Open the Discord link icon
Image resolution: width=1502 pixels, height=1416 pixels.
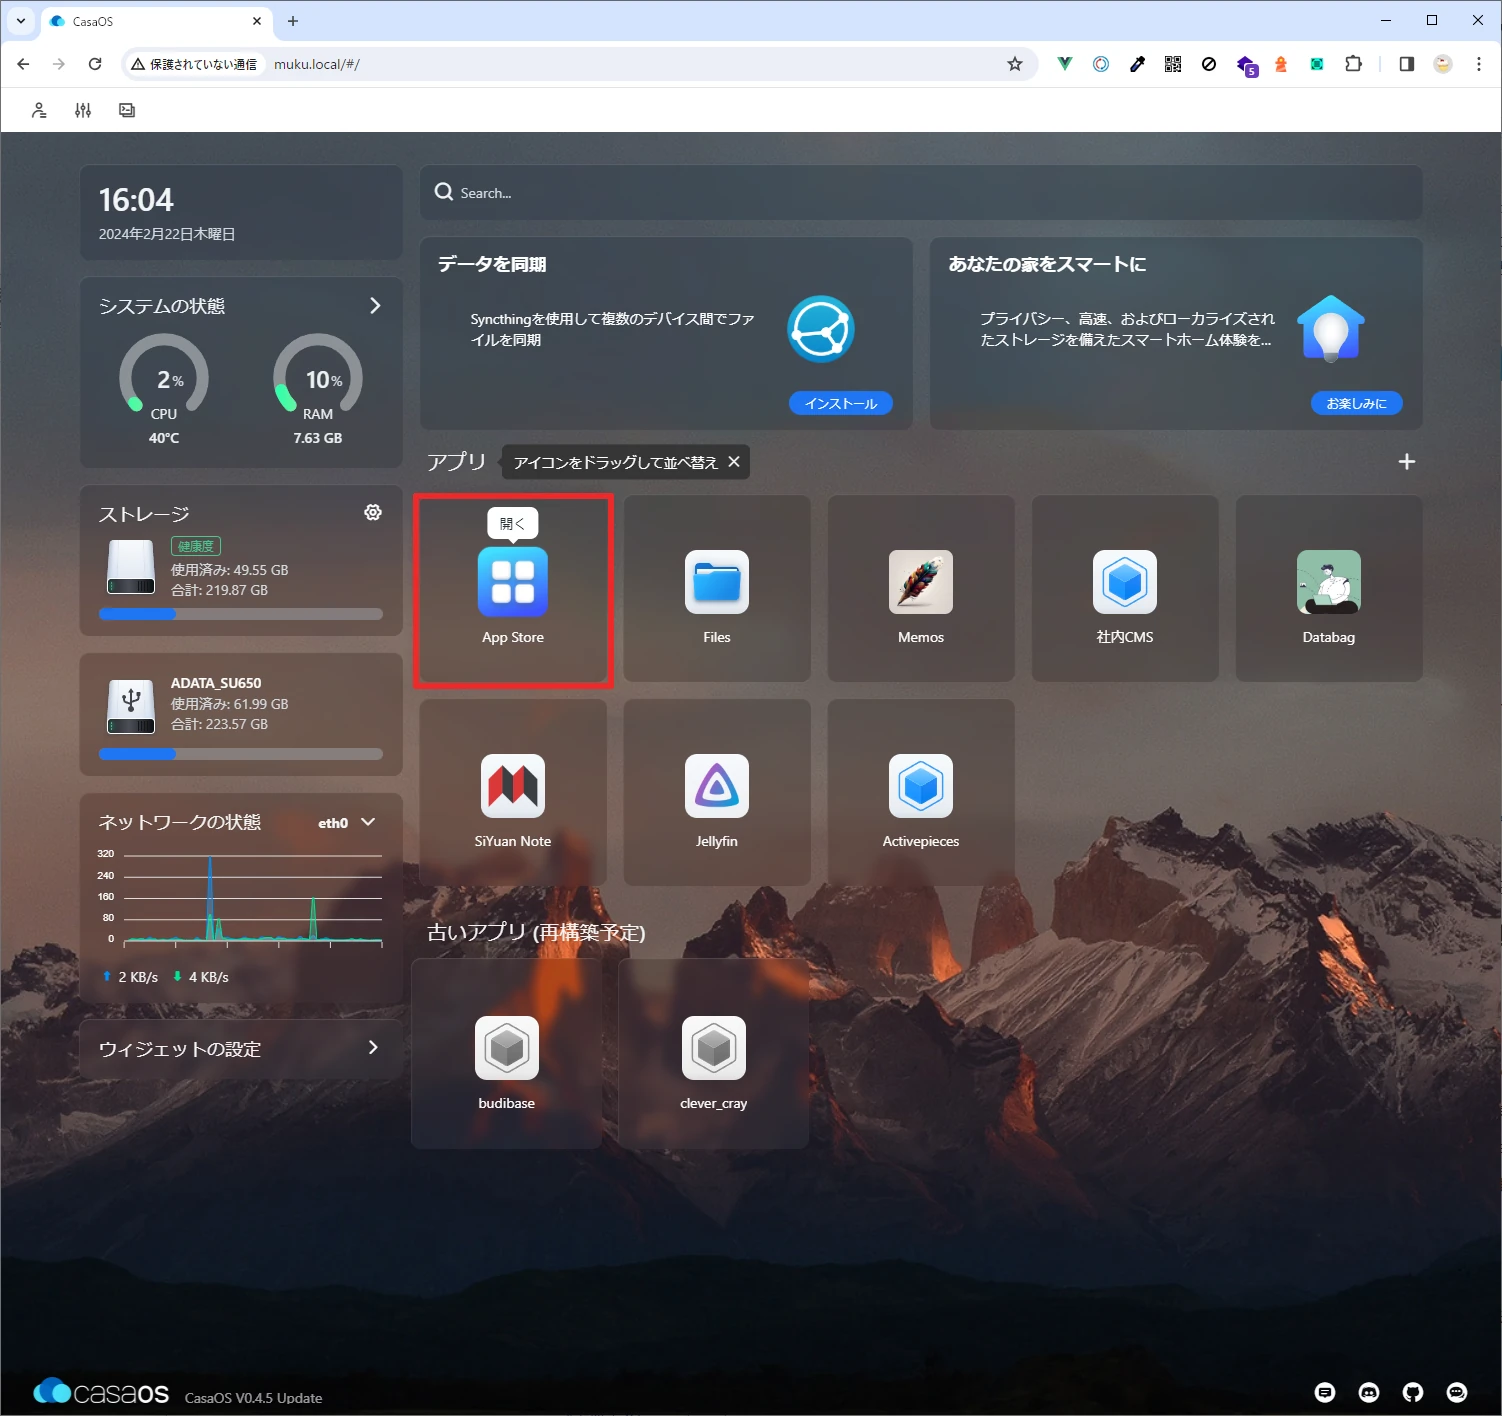click(x=1369, y=1392)
